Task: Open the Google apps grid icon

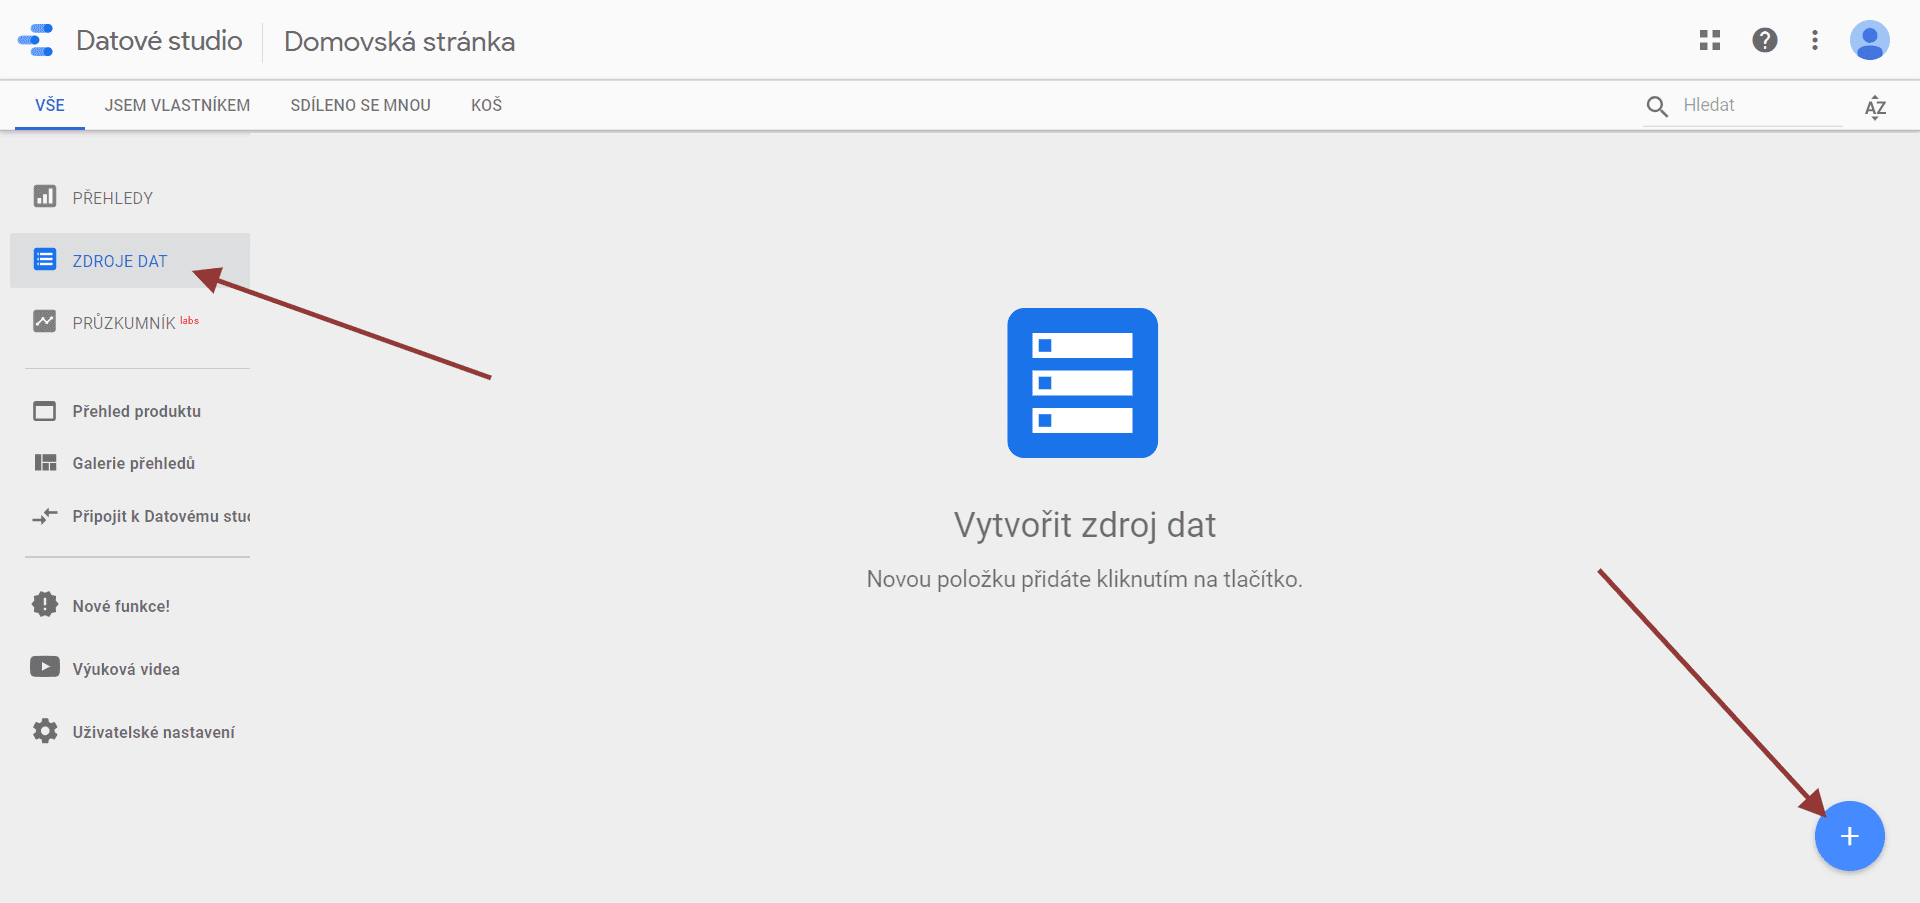Action: (1710, 40)
